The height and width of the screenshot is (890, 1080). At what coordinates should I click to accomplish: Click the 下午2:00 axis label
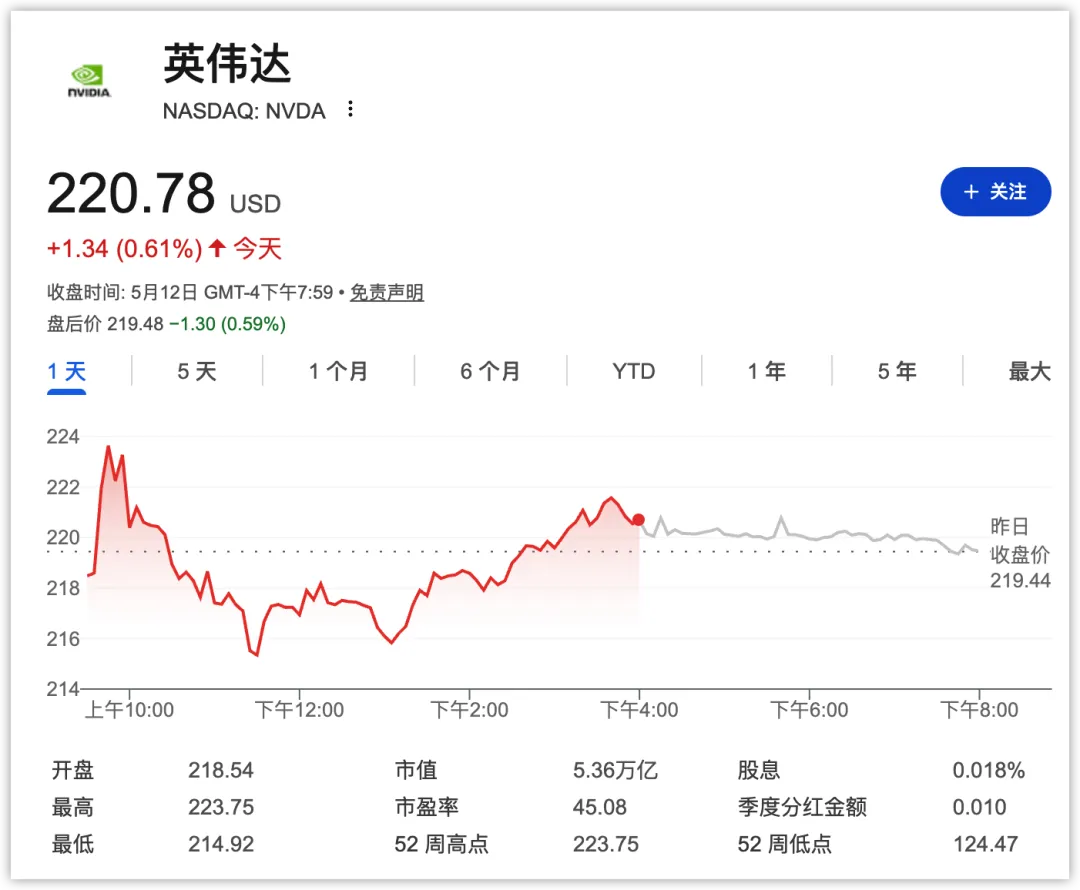pos(469,710)
